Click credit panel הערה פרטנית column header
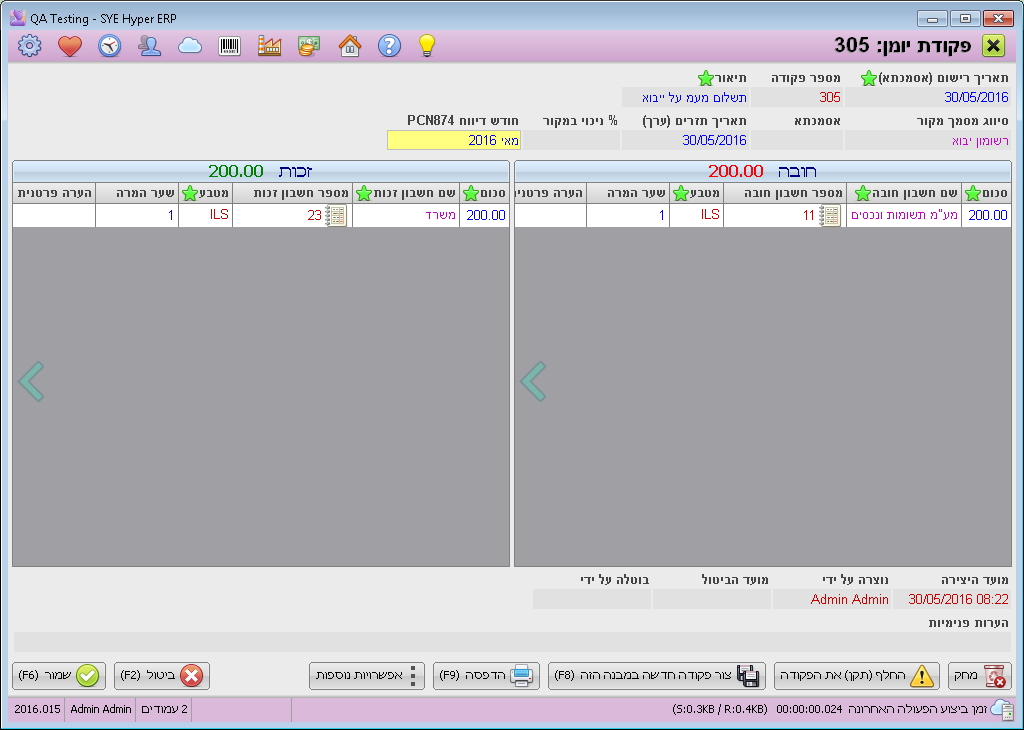Viewport: 1024px width, 730px height. [54, 193]
